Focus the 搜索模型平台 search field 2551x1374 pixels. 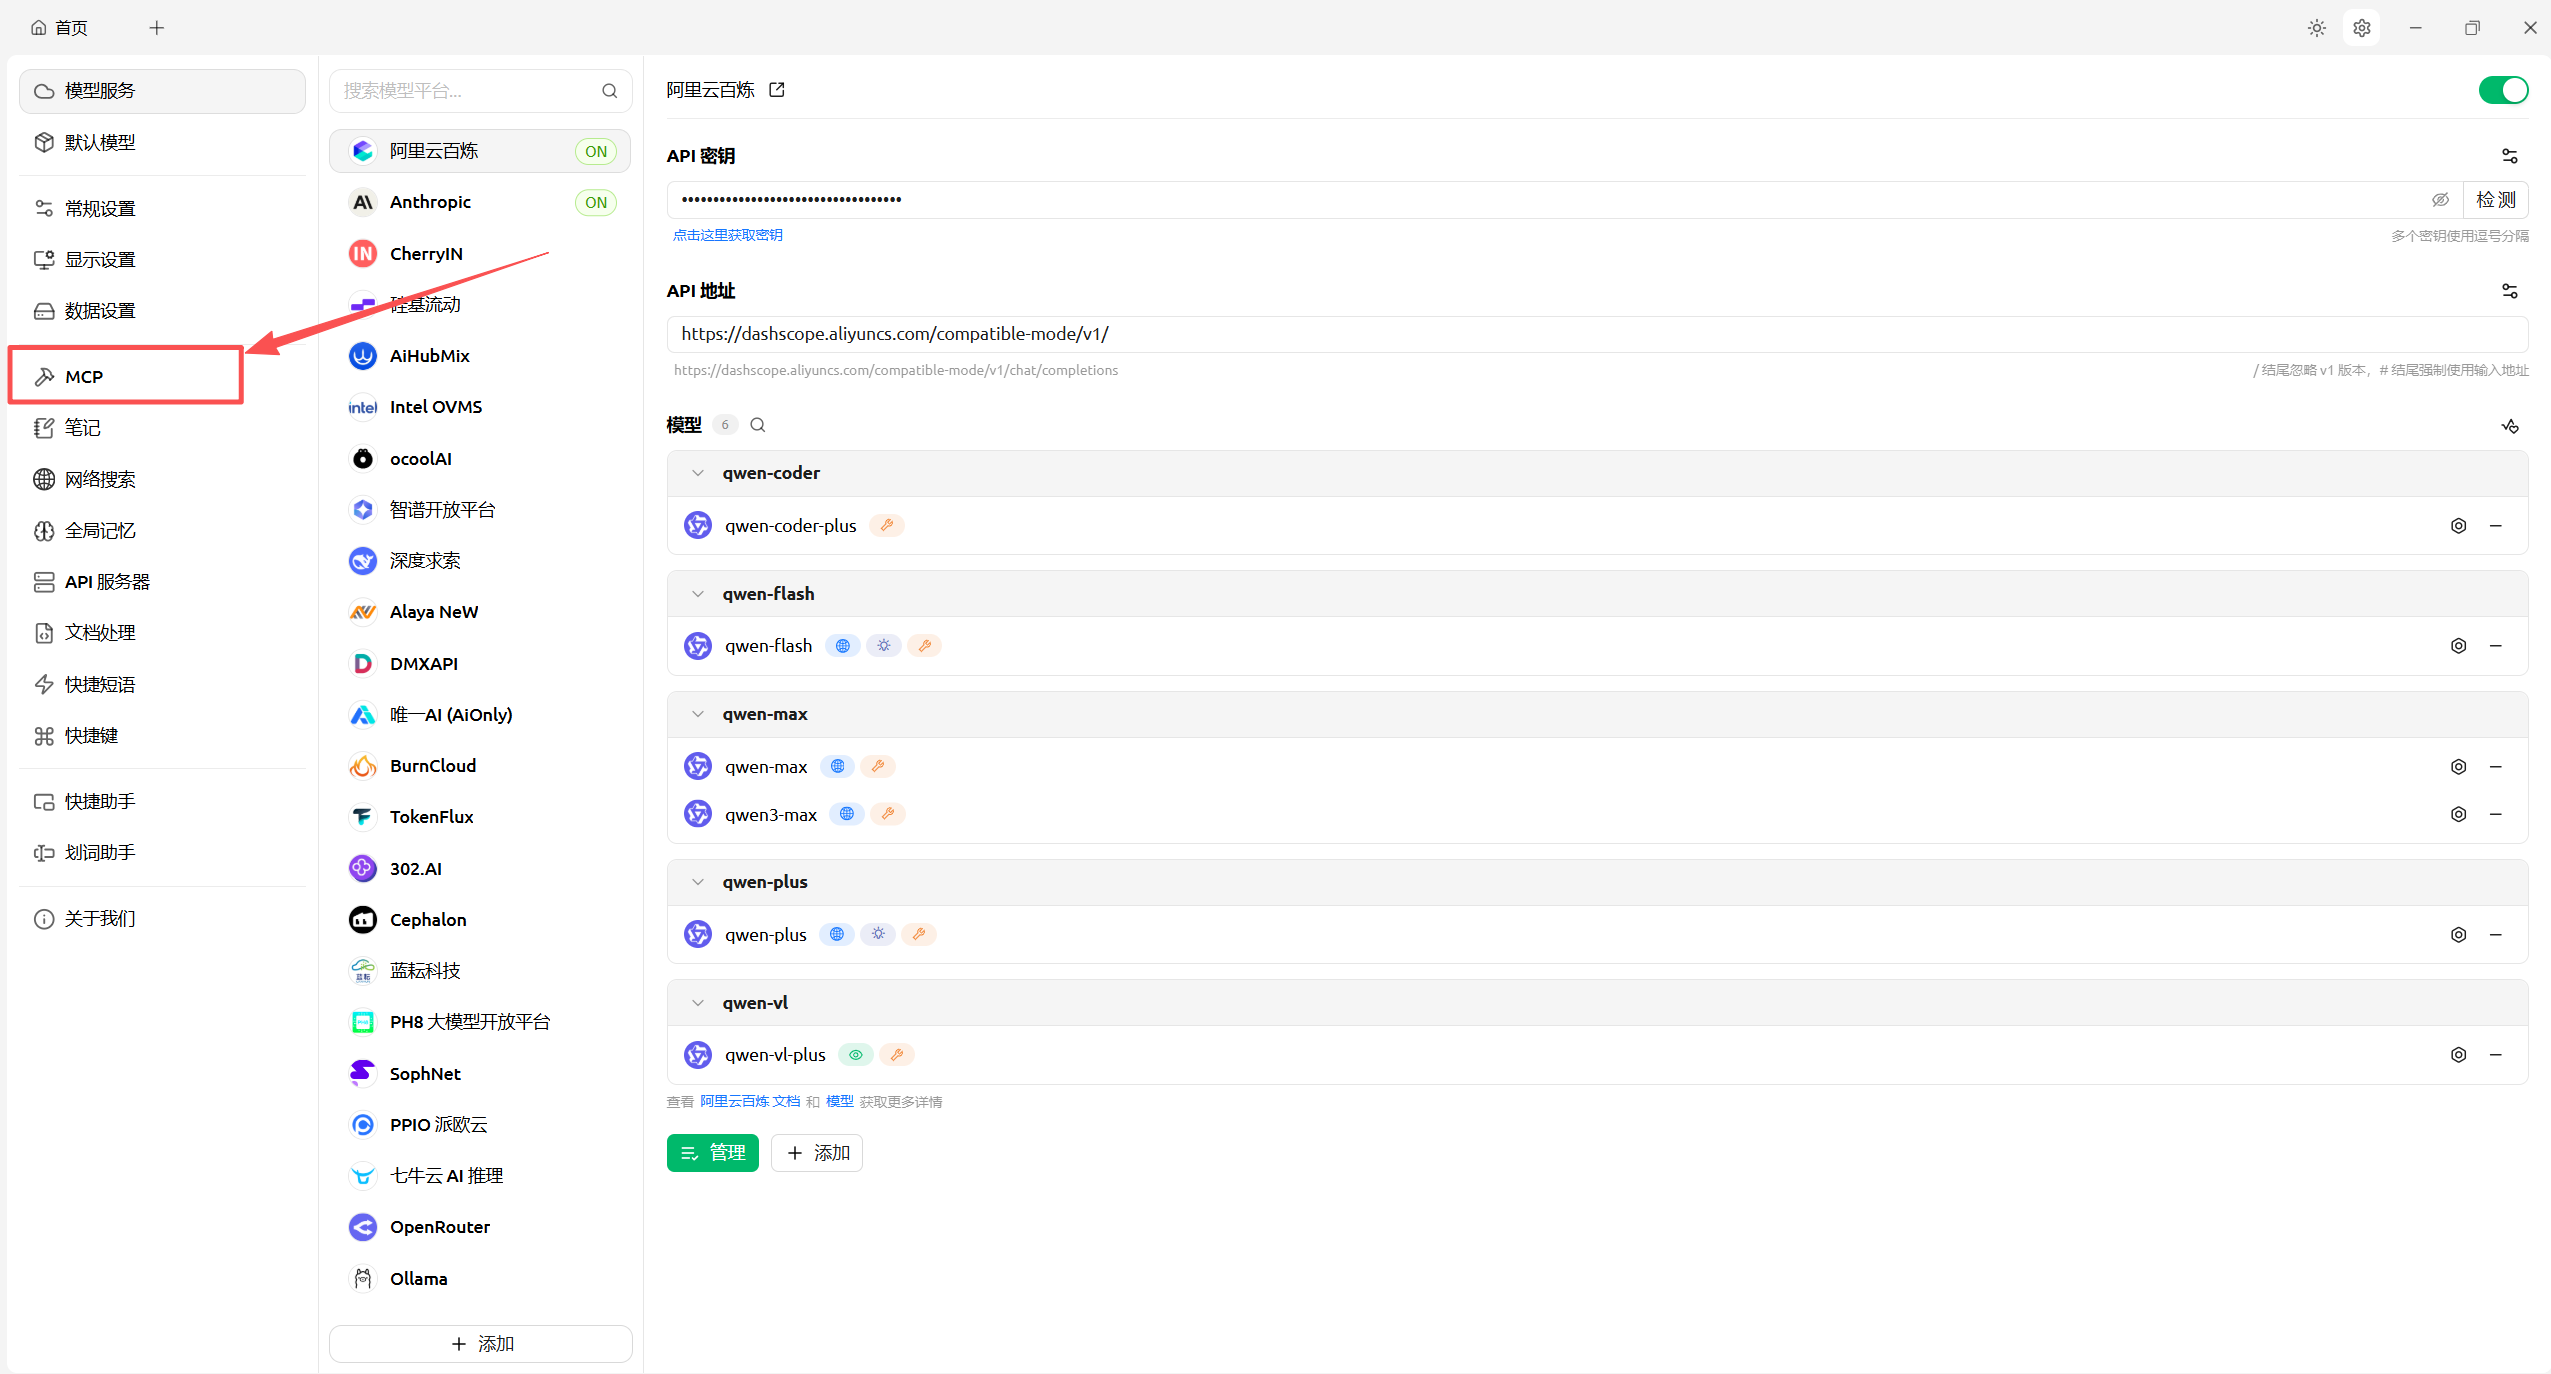pos(468,91)
